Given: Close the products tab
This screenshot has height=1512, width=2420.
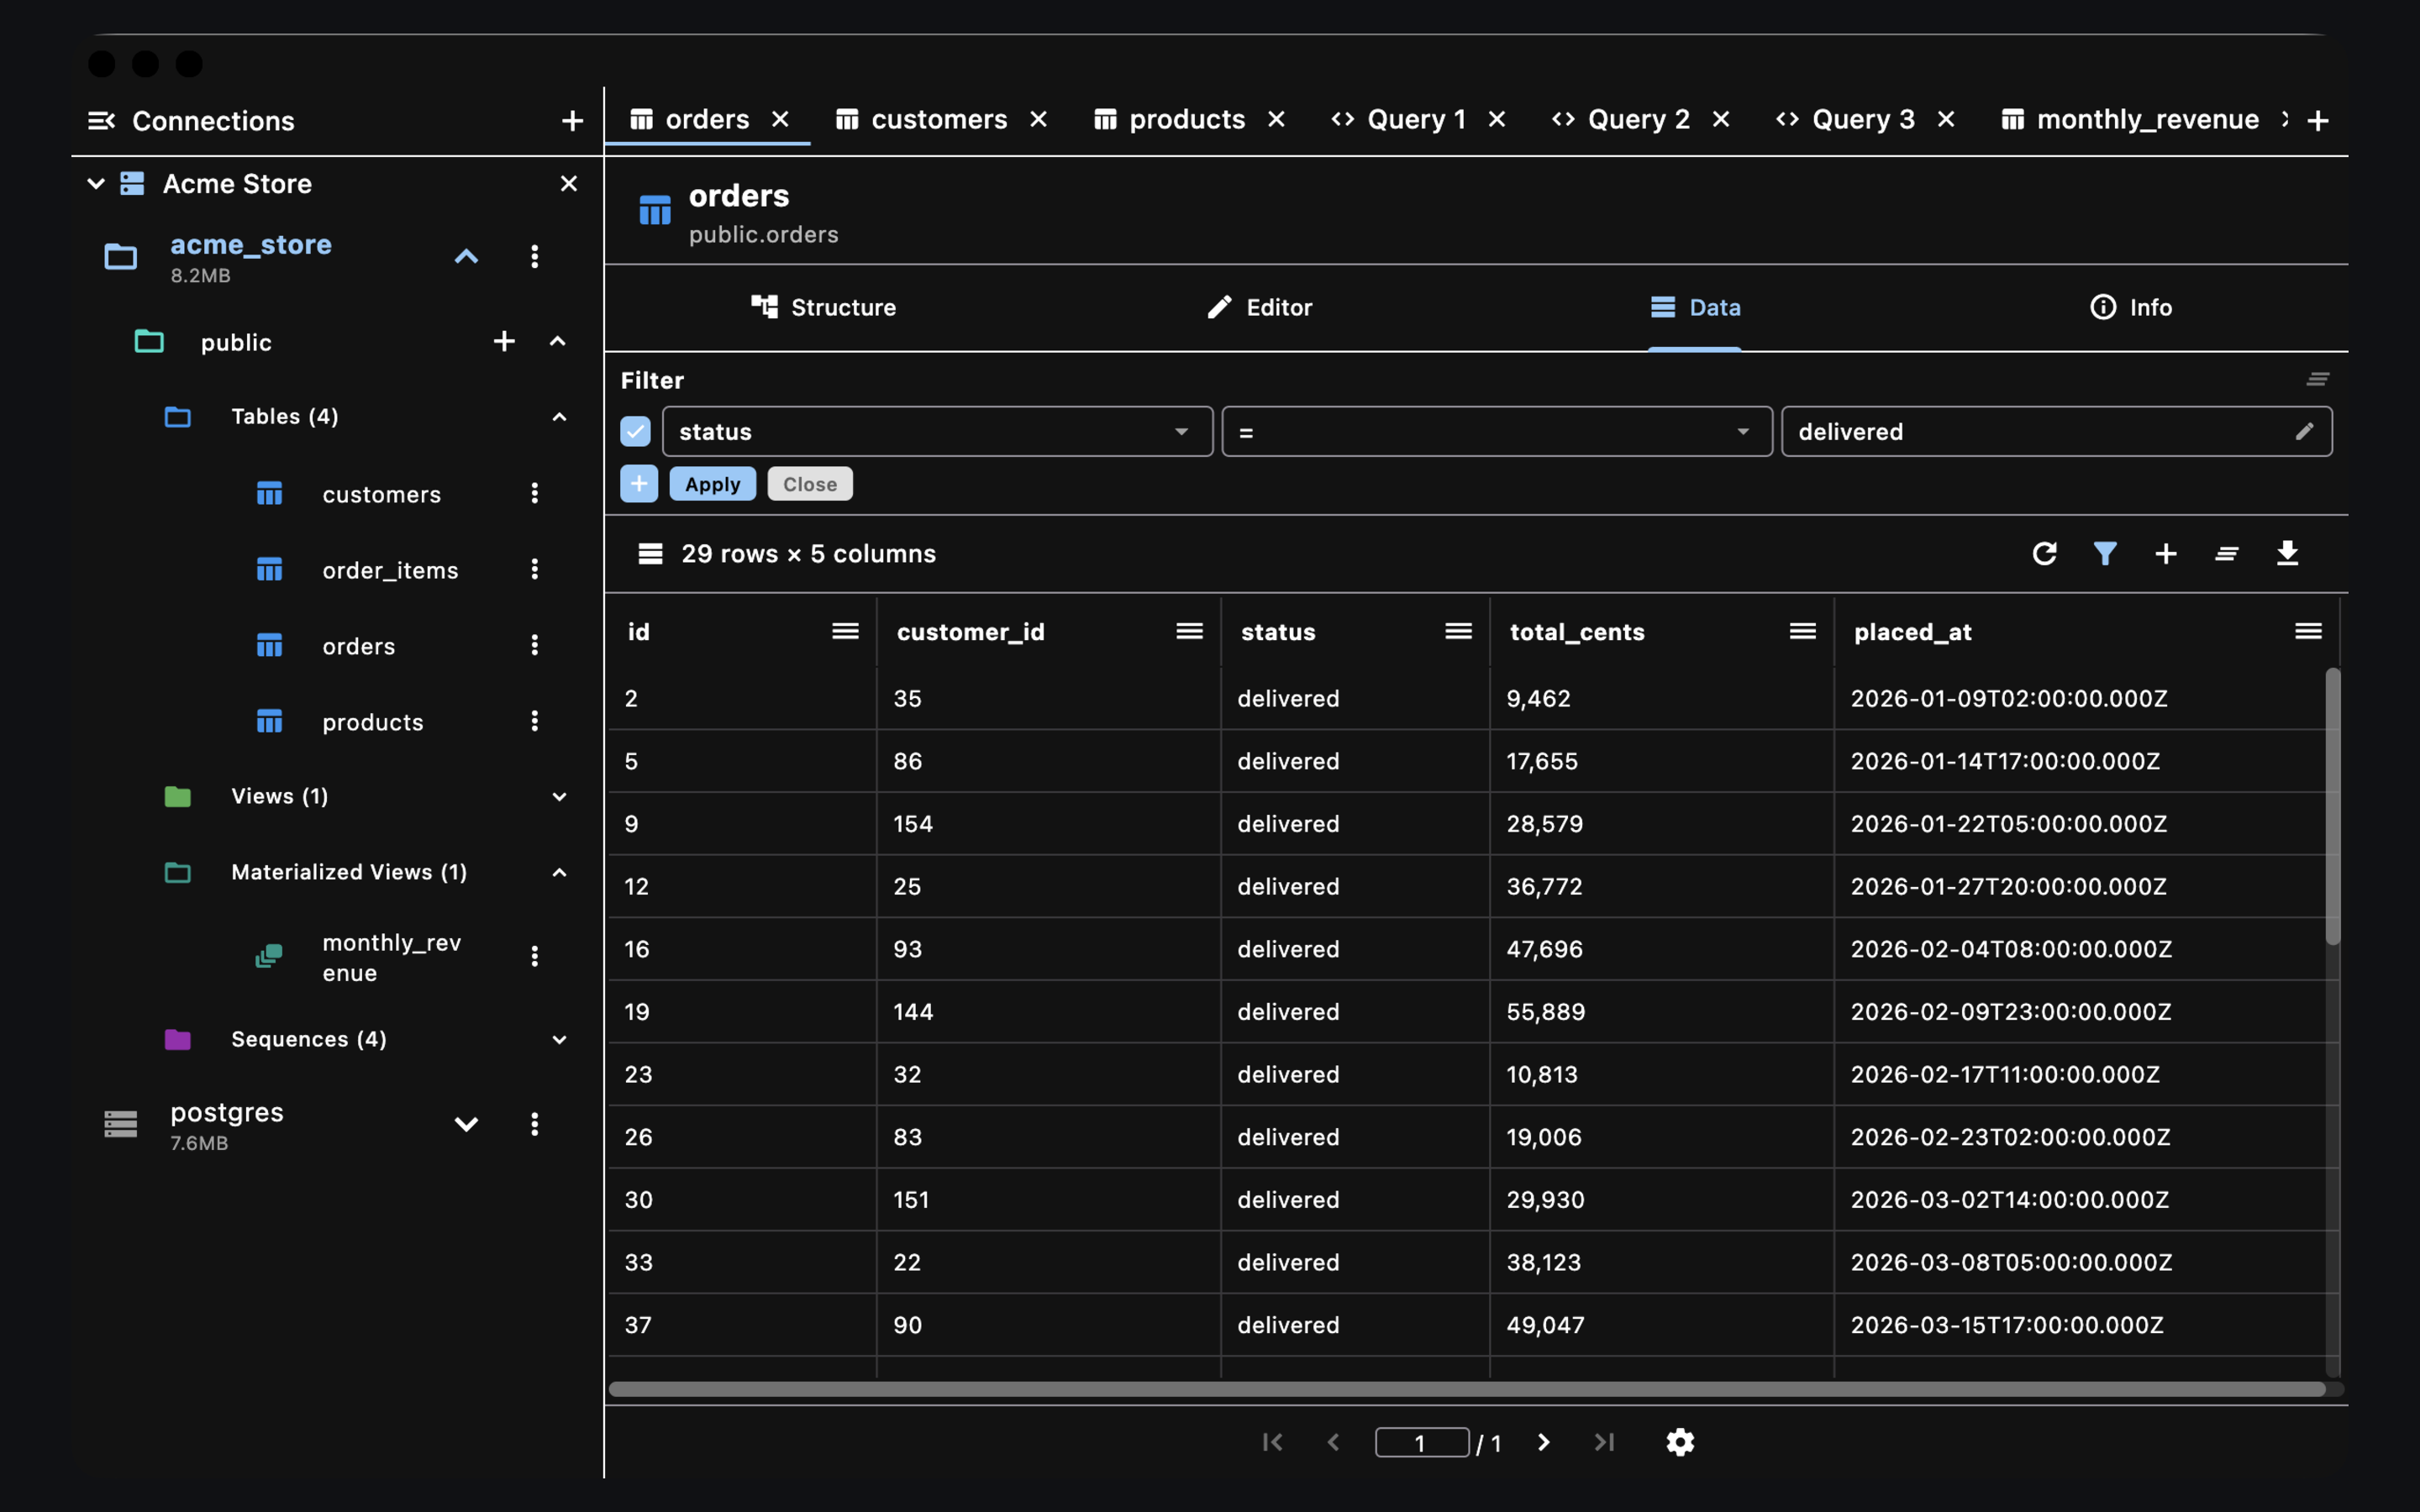Looking at the screenshot, I should click(1276, 120).
